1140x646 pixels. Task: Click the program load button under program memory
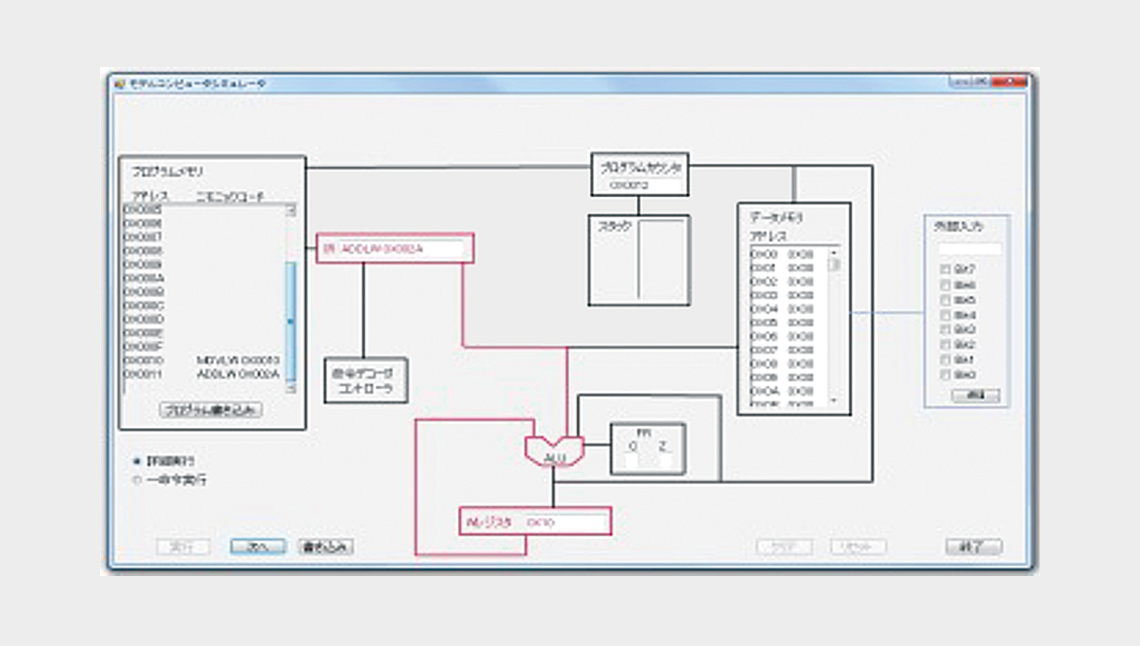tap(211, 410)
